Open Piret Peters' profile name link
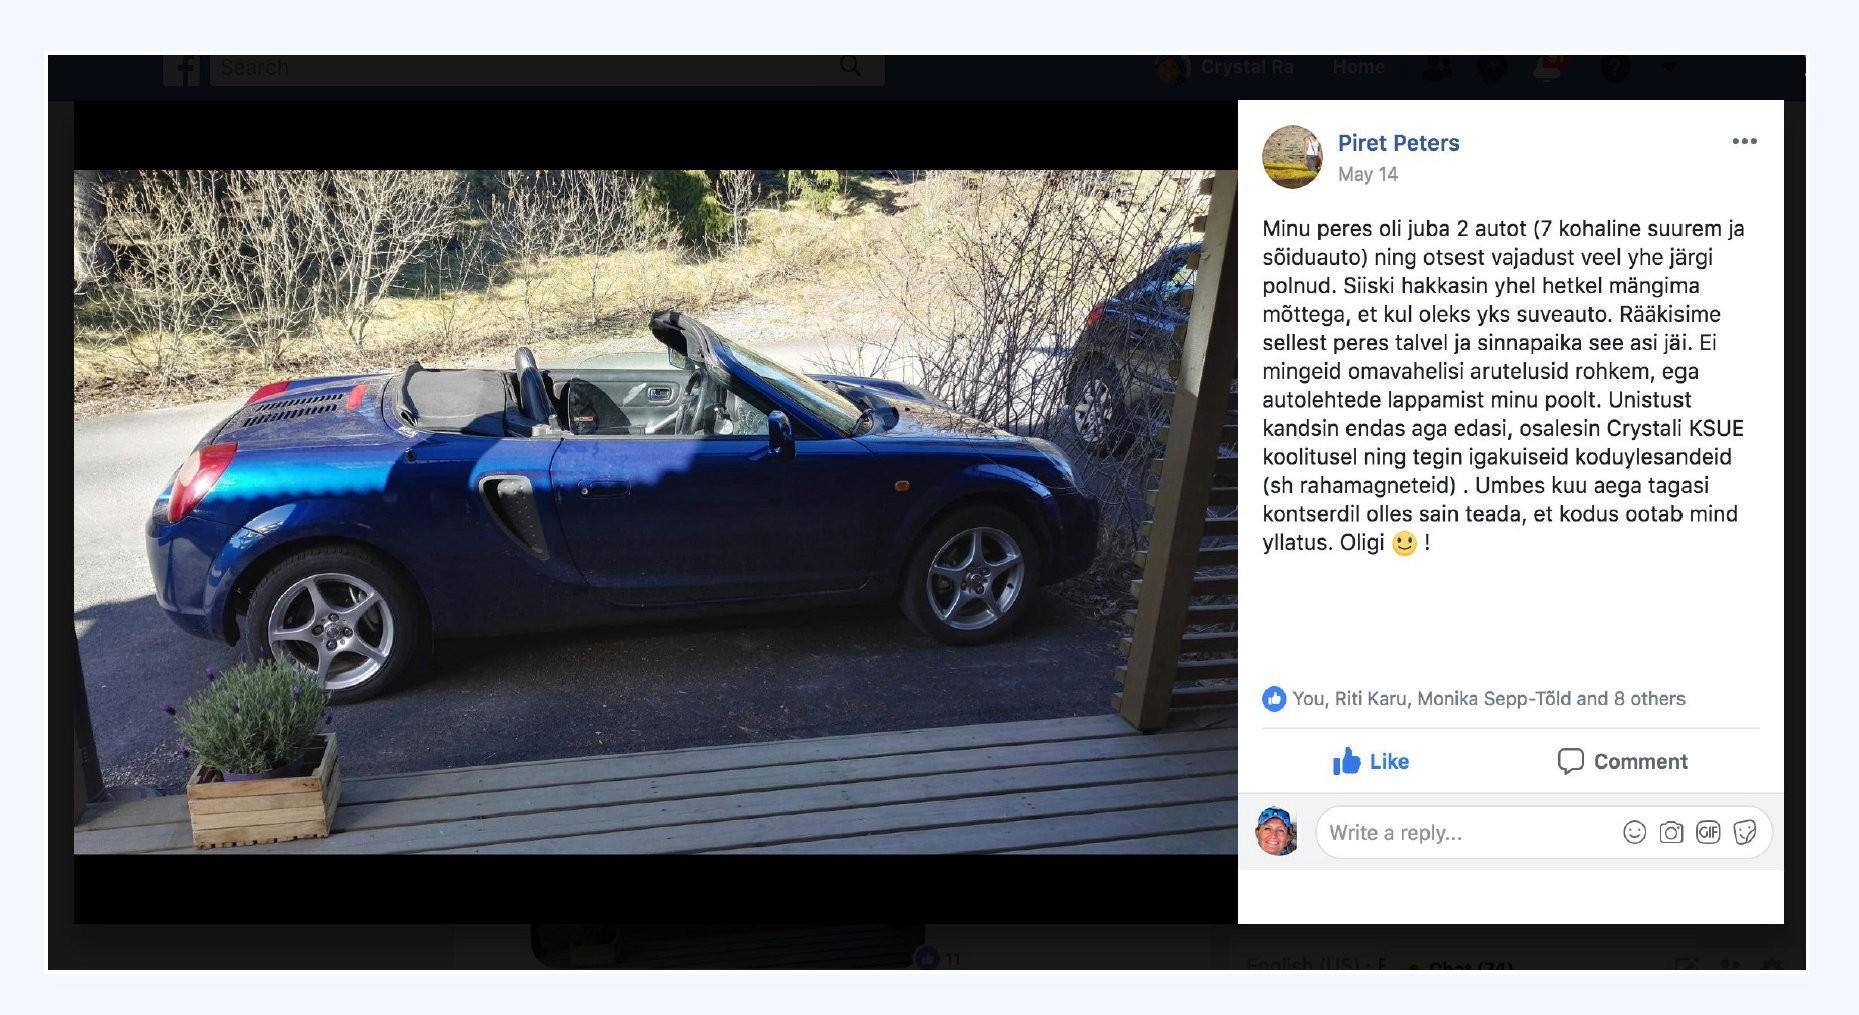The width and height of the screenshot is (1859, 1015). 1398,143
